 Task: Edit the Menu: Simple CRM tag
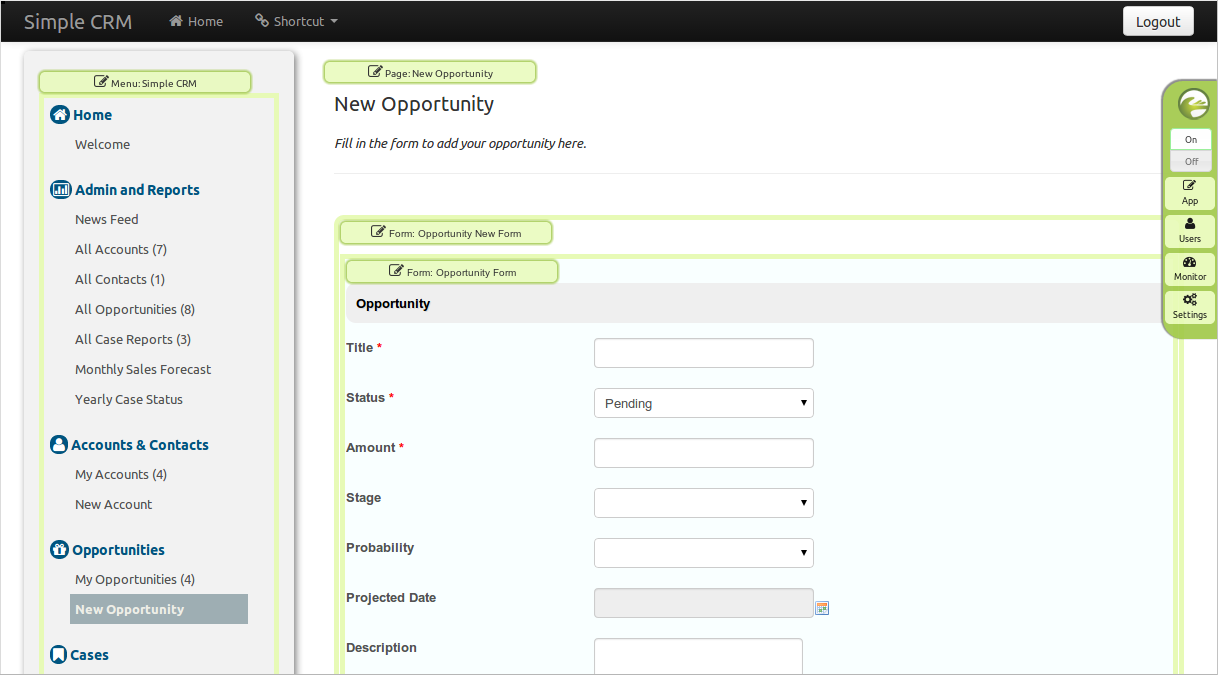[x=145, y=83]
